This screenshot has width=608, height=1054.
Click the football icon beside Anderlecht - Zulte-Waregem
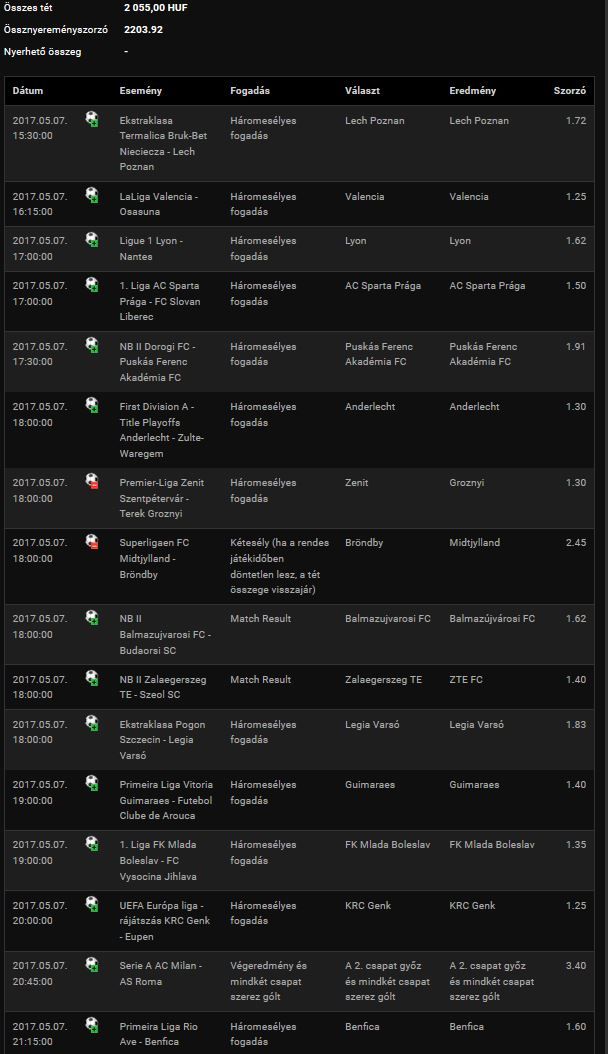click(92, 405)
